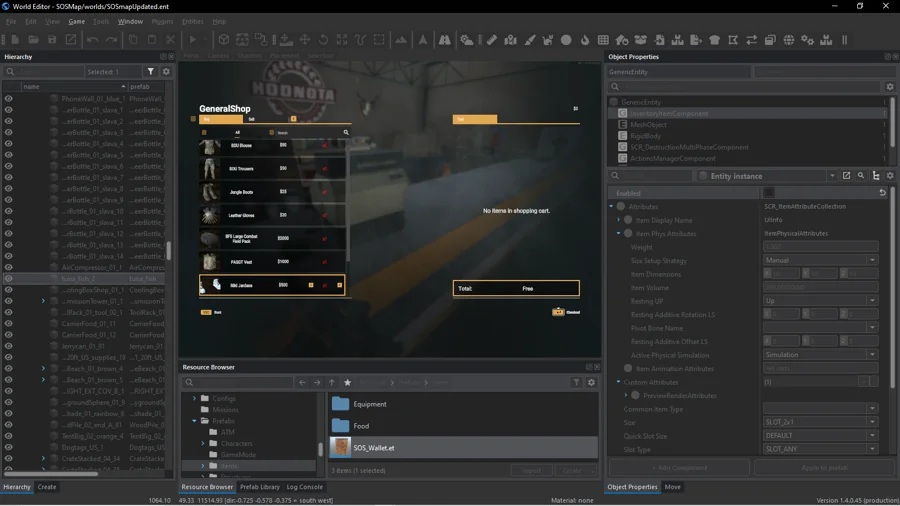Click the swap arrows toolbar icon

(751, 40)
